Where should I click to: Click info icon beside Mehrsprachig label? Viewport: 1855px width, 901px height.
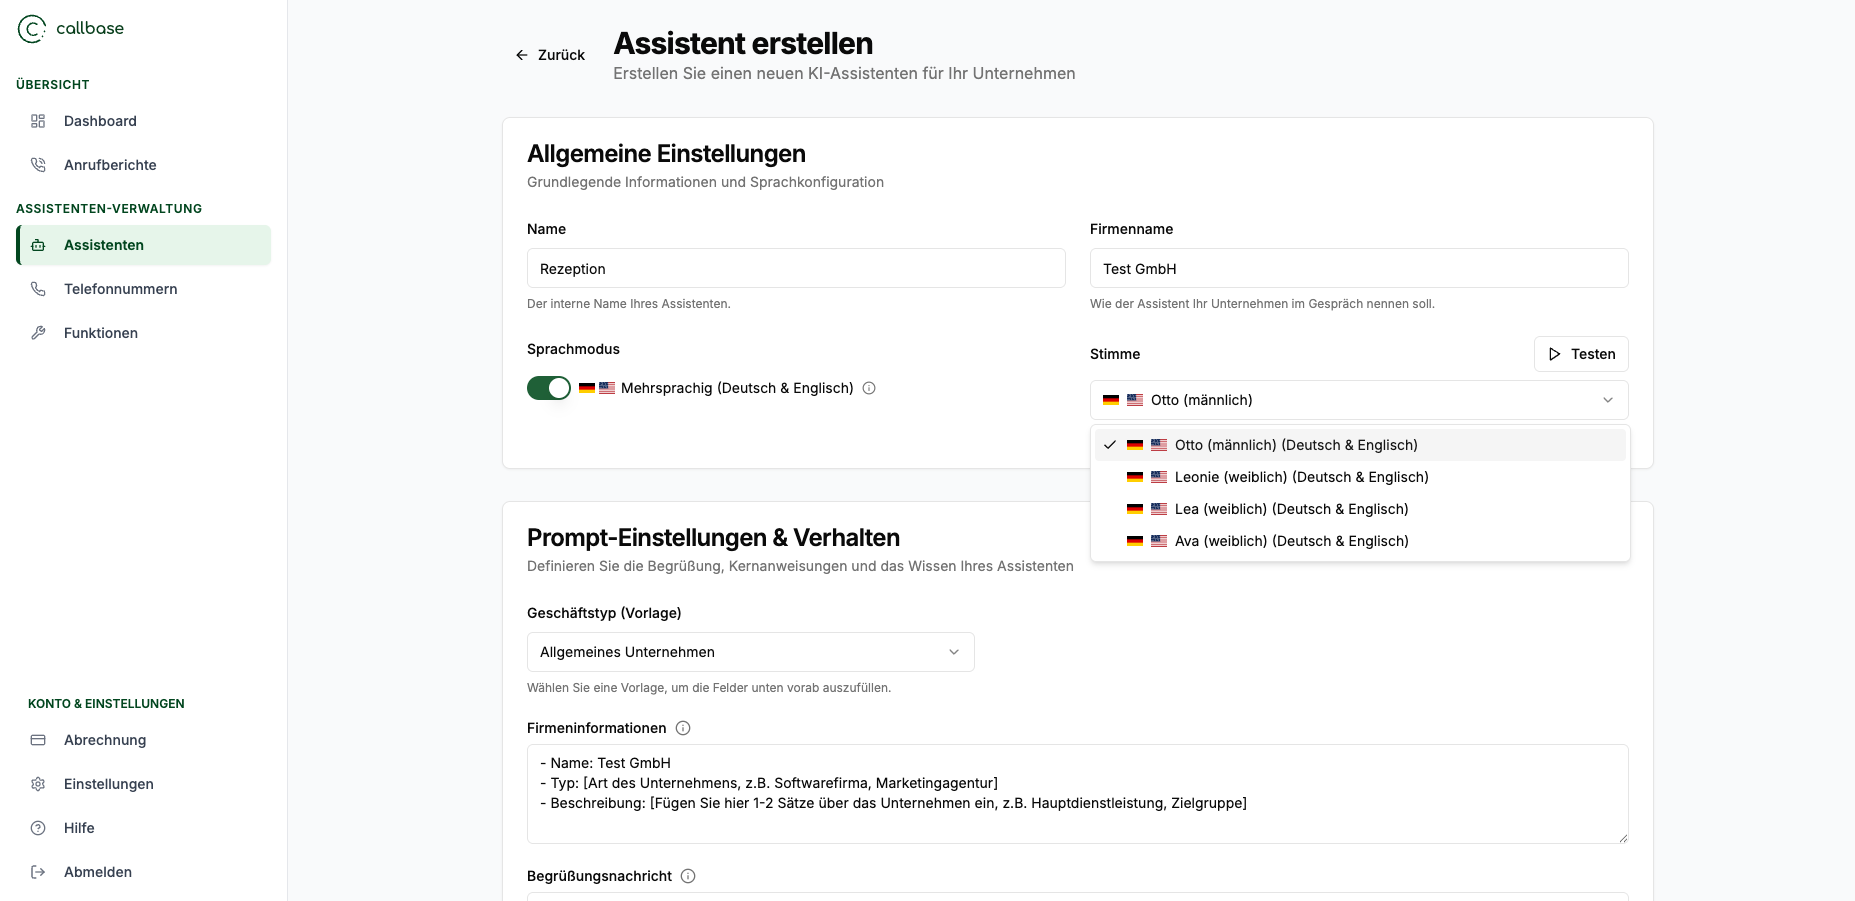pos(869,388)
